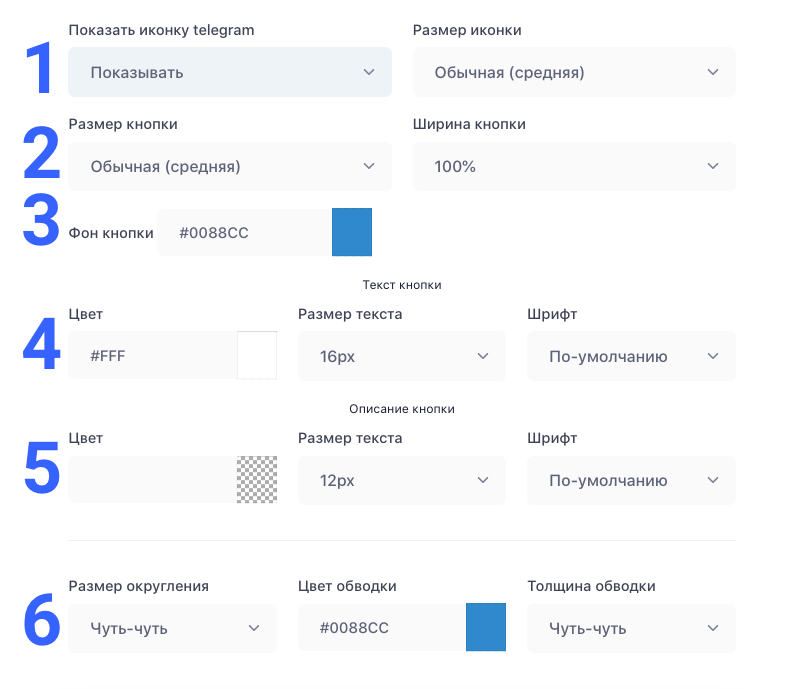The width and height of the screenshot is (804, 689).
Task: Open the description Шрифт dropdown
Action: tap(631, 480)
